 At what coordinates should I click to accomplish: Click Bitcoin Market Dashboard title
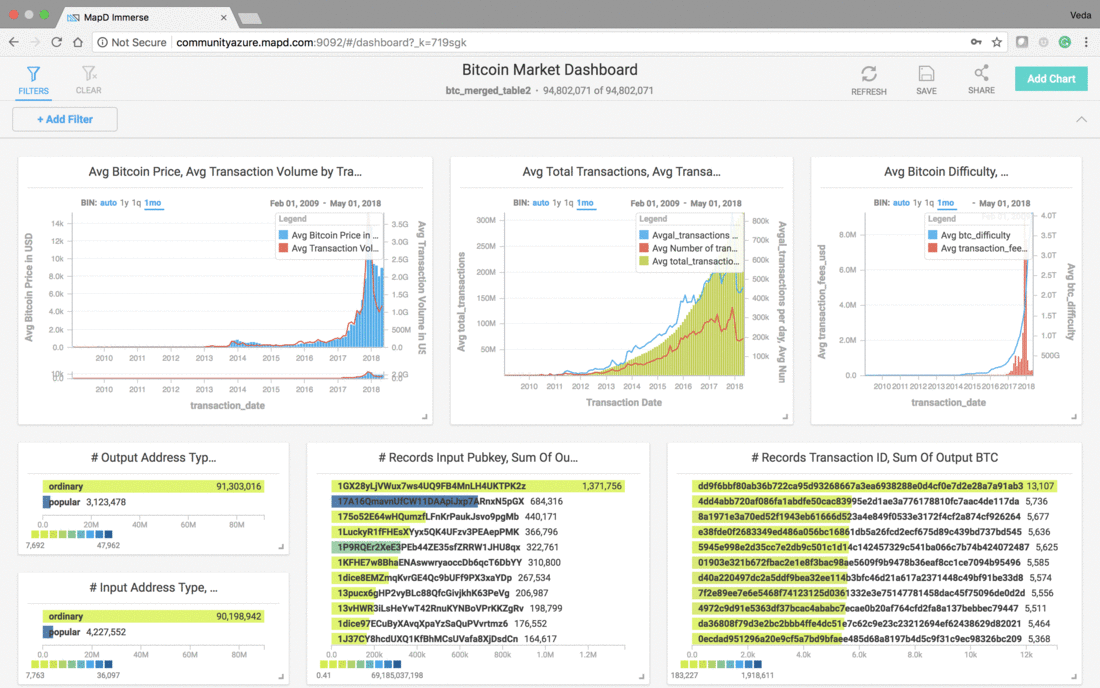(x=549, y=70)
